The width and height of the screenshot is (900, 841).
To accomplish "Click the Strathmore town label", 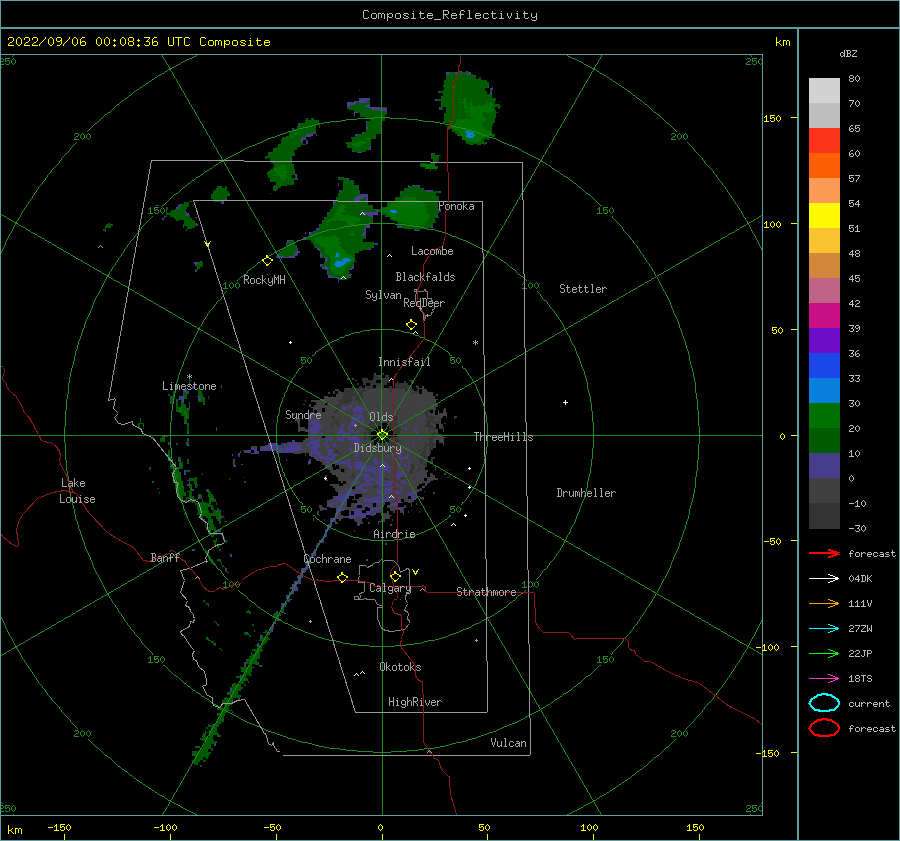I will 486,592.
